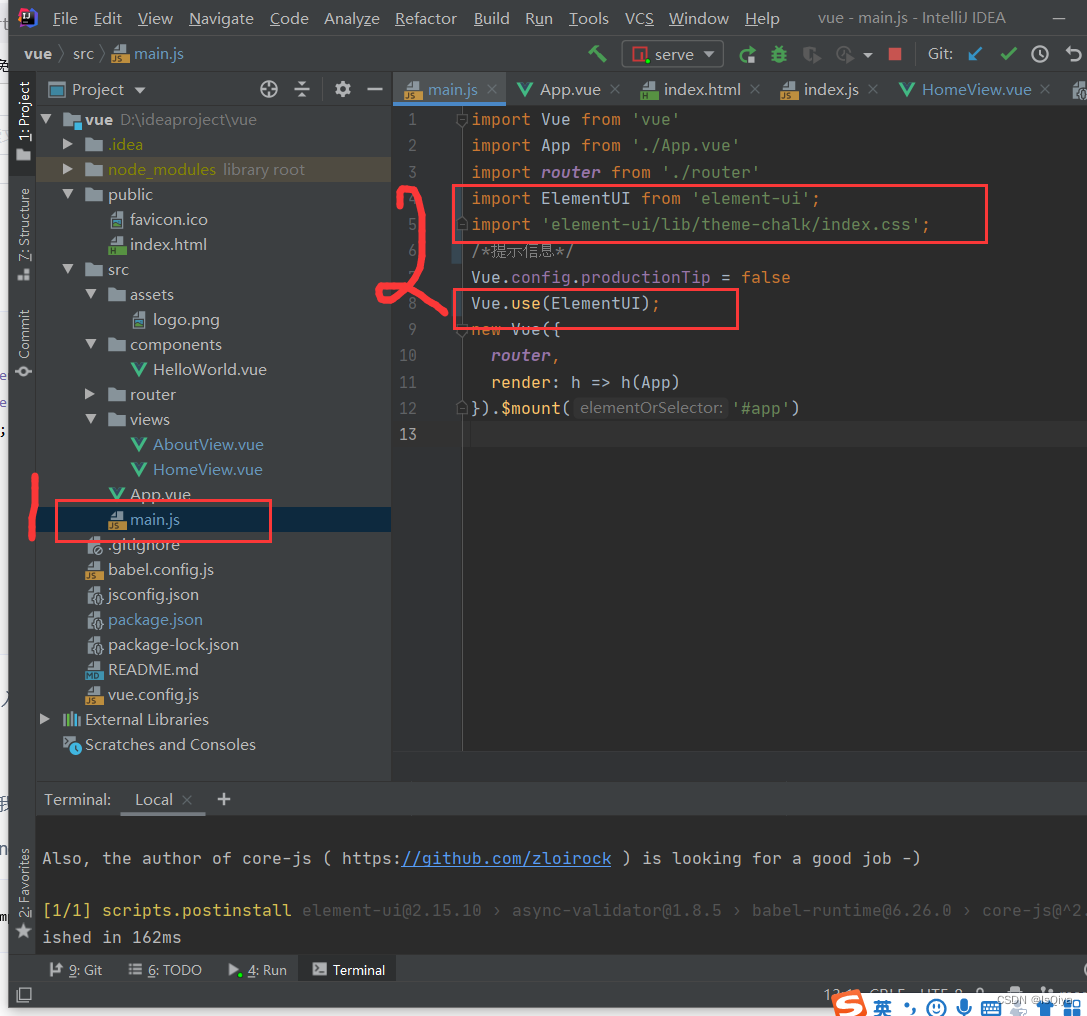
Task: Open the serve run configuration dropdown
Action: [672, 54]
